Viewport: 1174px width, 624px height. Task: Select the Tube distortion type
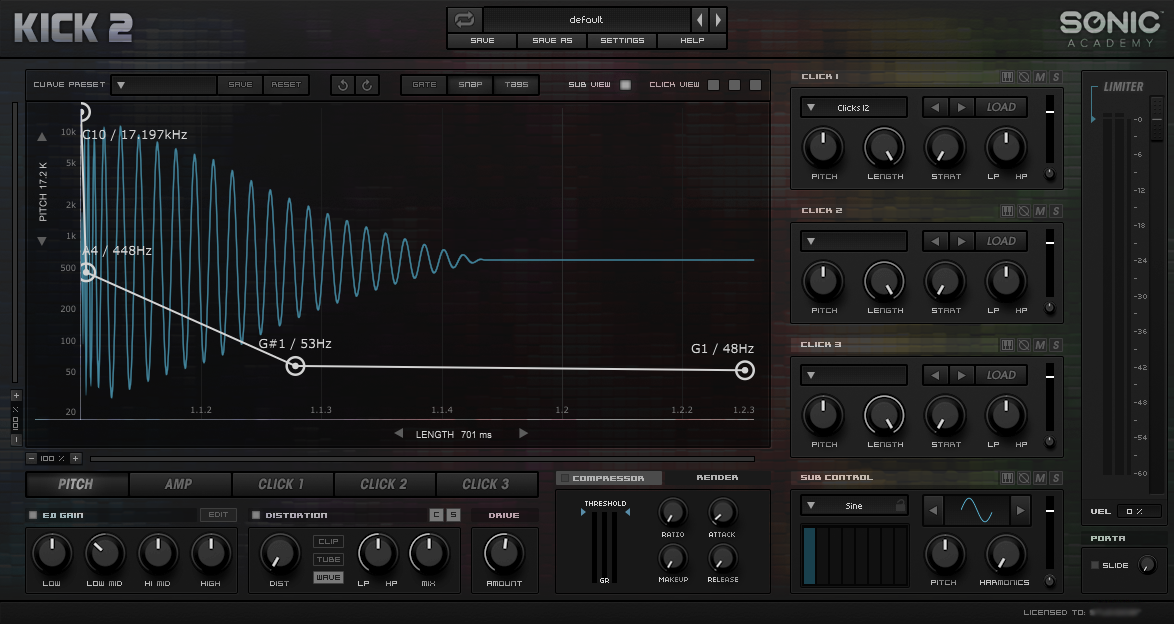328,560
